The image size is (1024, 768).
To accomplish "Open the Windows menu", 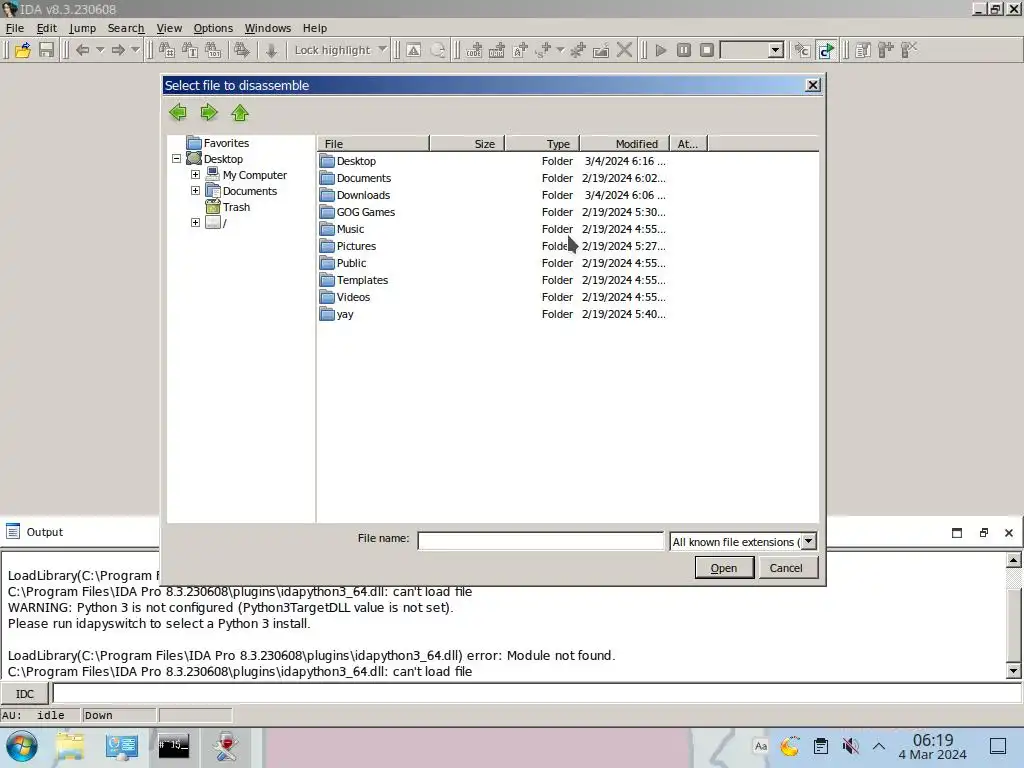I will [268, 28].
